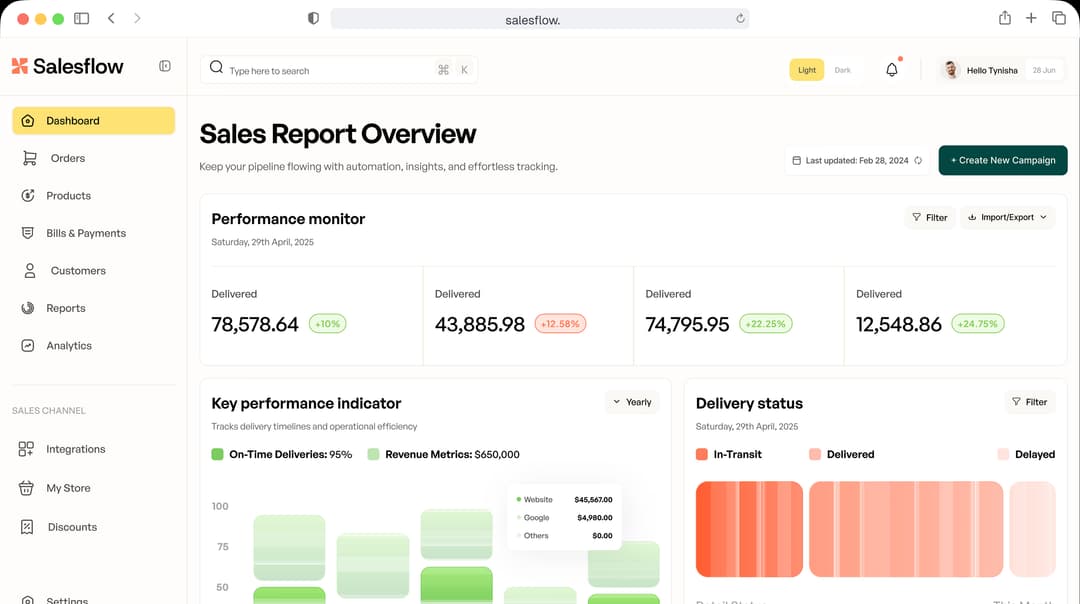Screen dimensions: 1080x604
Task: Open Products via its sidebar icon
Action: pyautogui.click(x=27, y=195)
